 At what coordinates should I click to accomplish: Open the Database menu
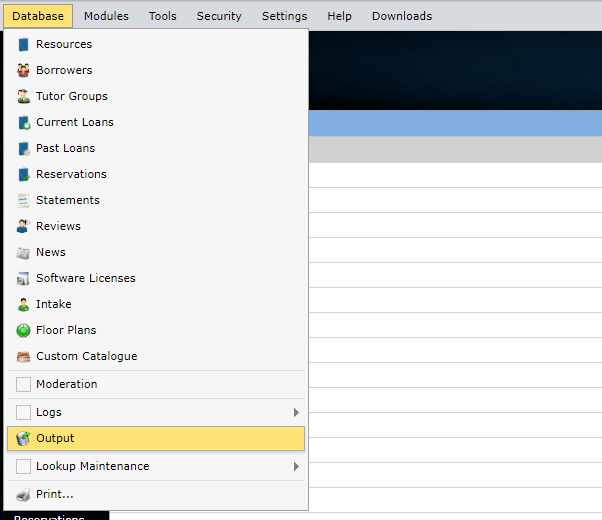coord(38,16)
